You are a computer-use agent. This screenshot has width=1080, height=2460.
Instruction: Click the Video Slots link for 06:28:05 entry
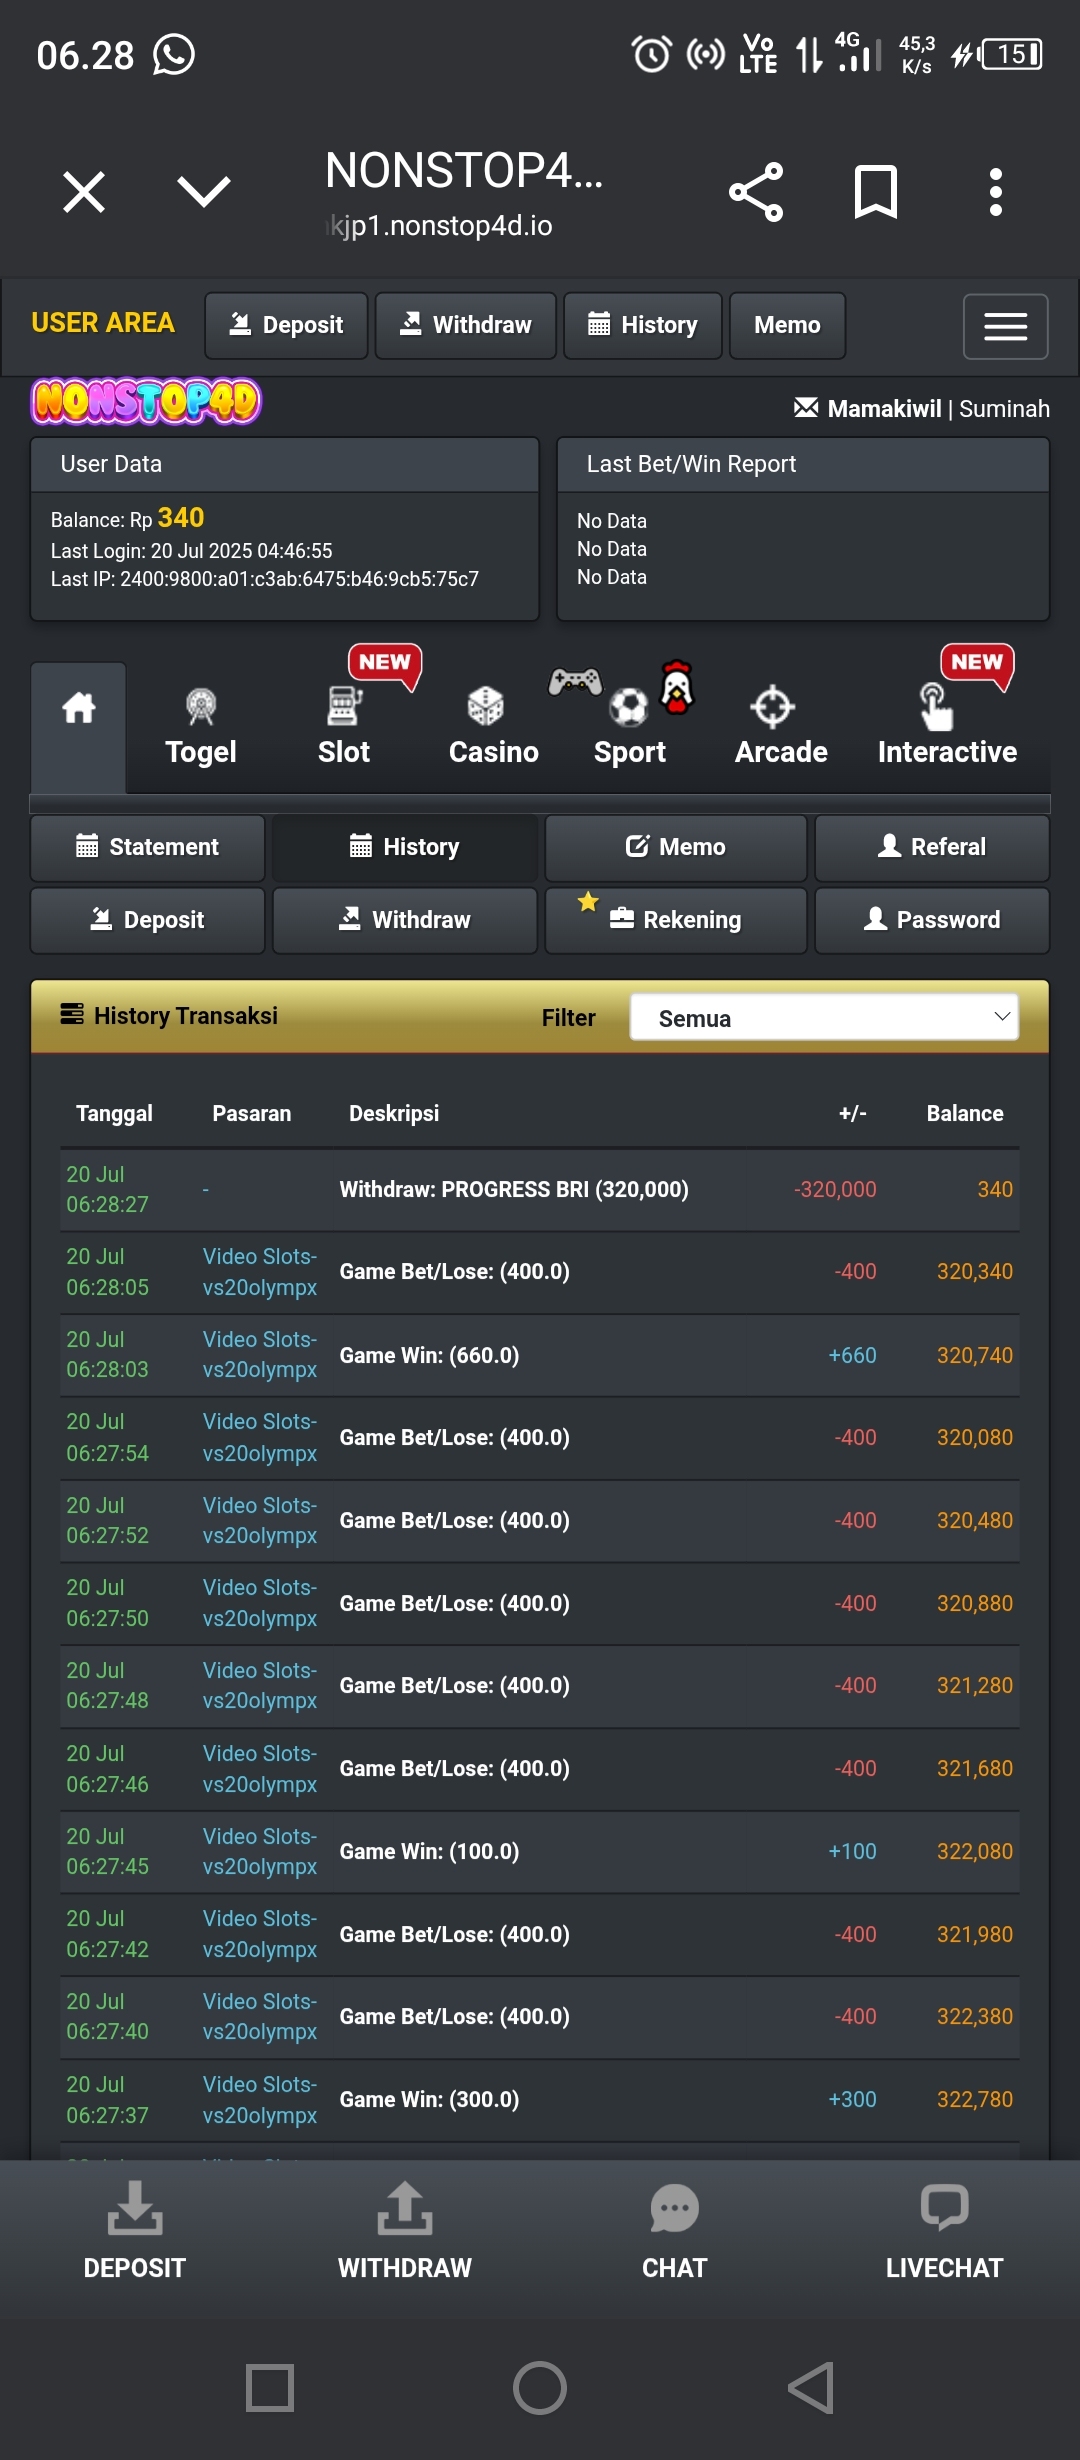tap(260, 1272)
